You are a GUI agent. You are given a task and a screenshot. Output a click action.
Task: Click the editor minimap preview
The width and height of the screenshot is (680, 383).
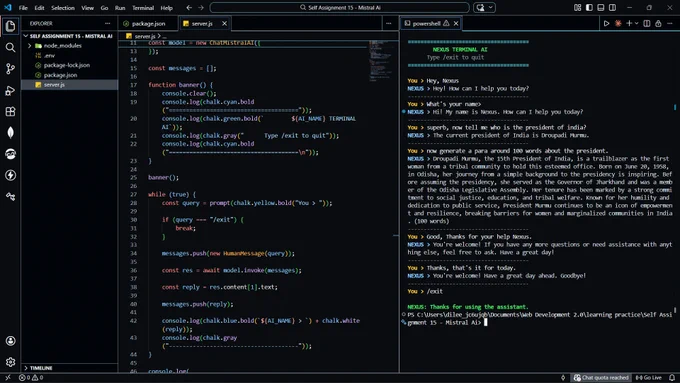point(380,61)
